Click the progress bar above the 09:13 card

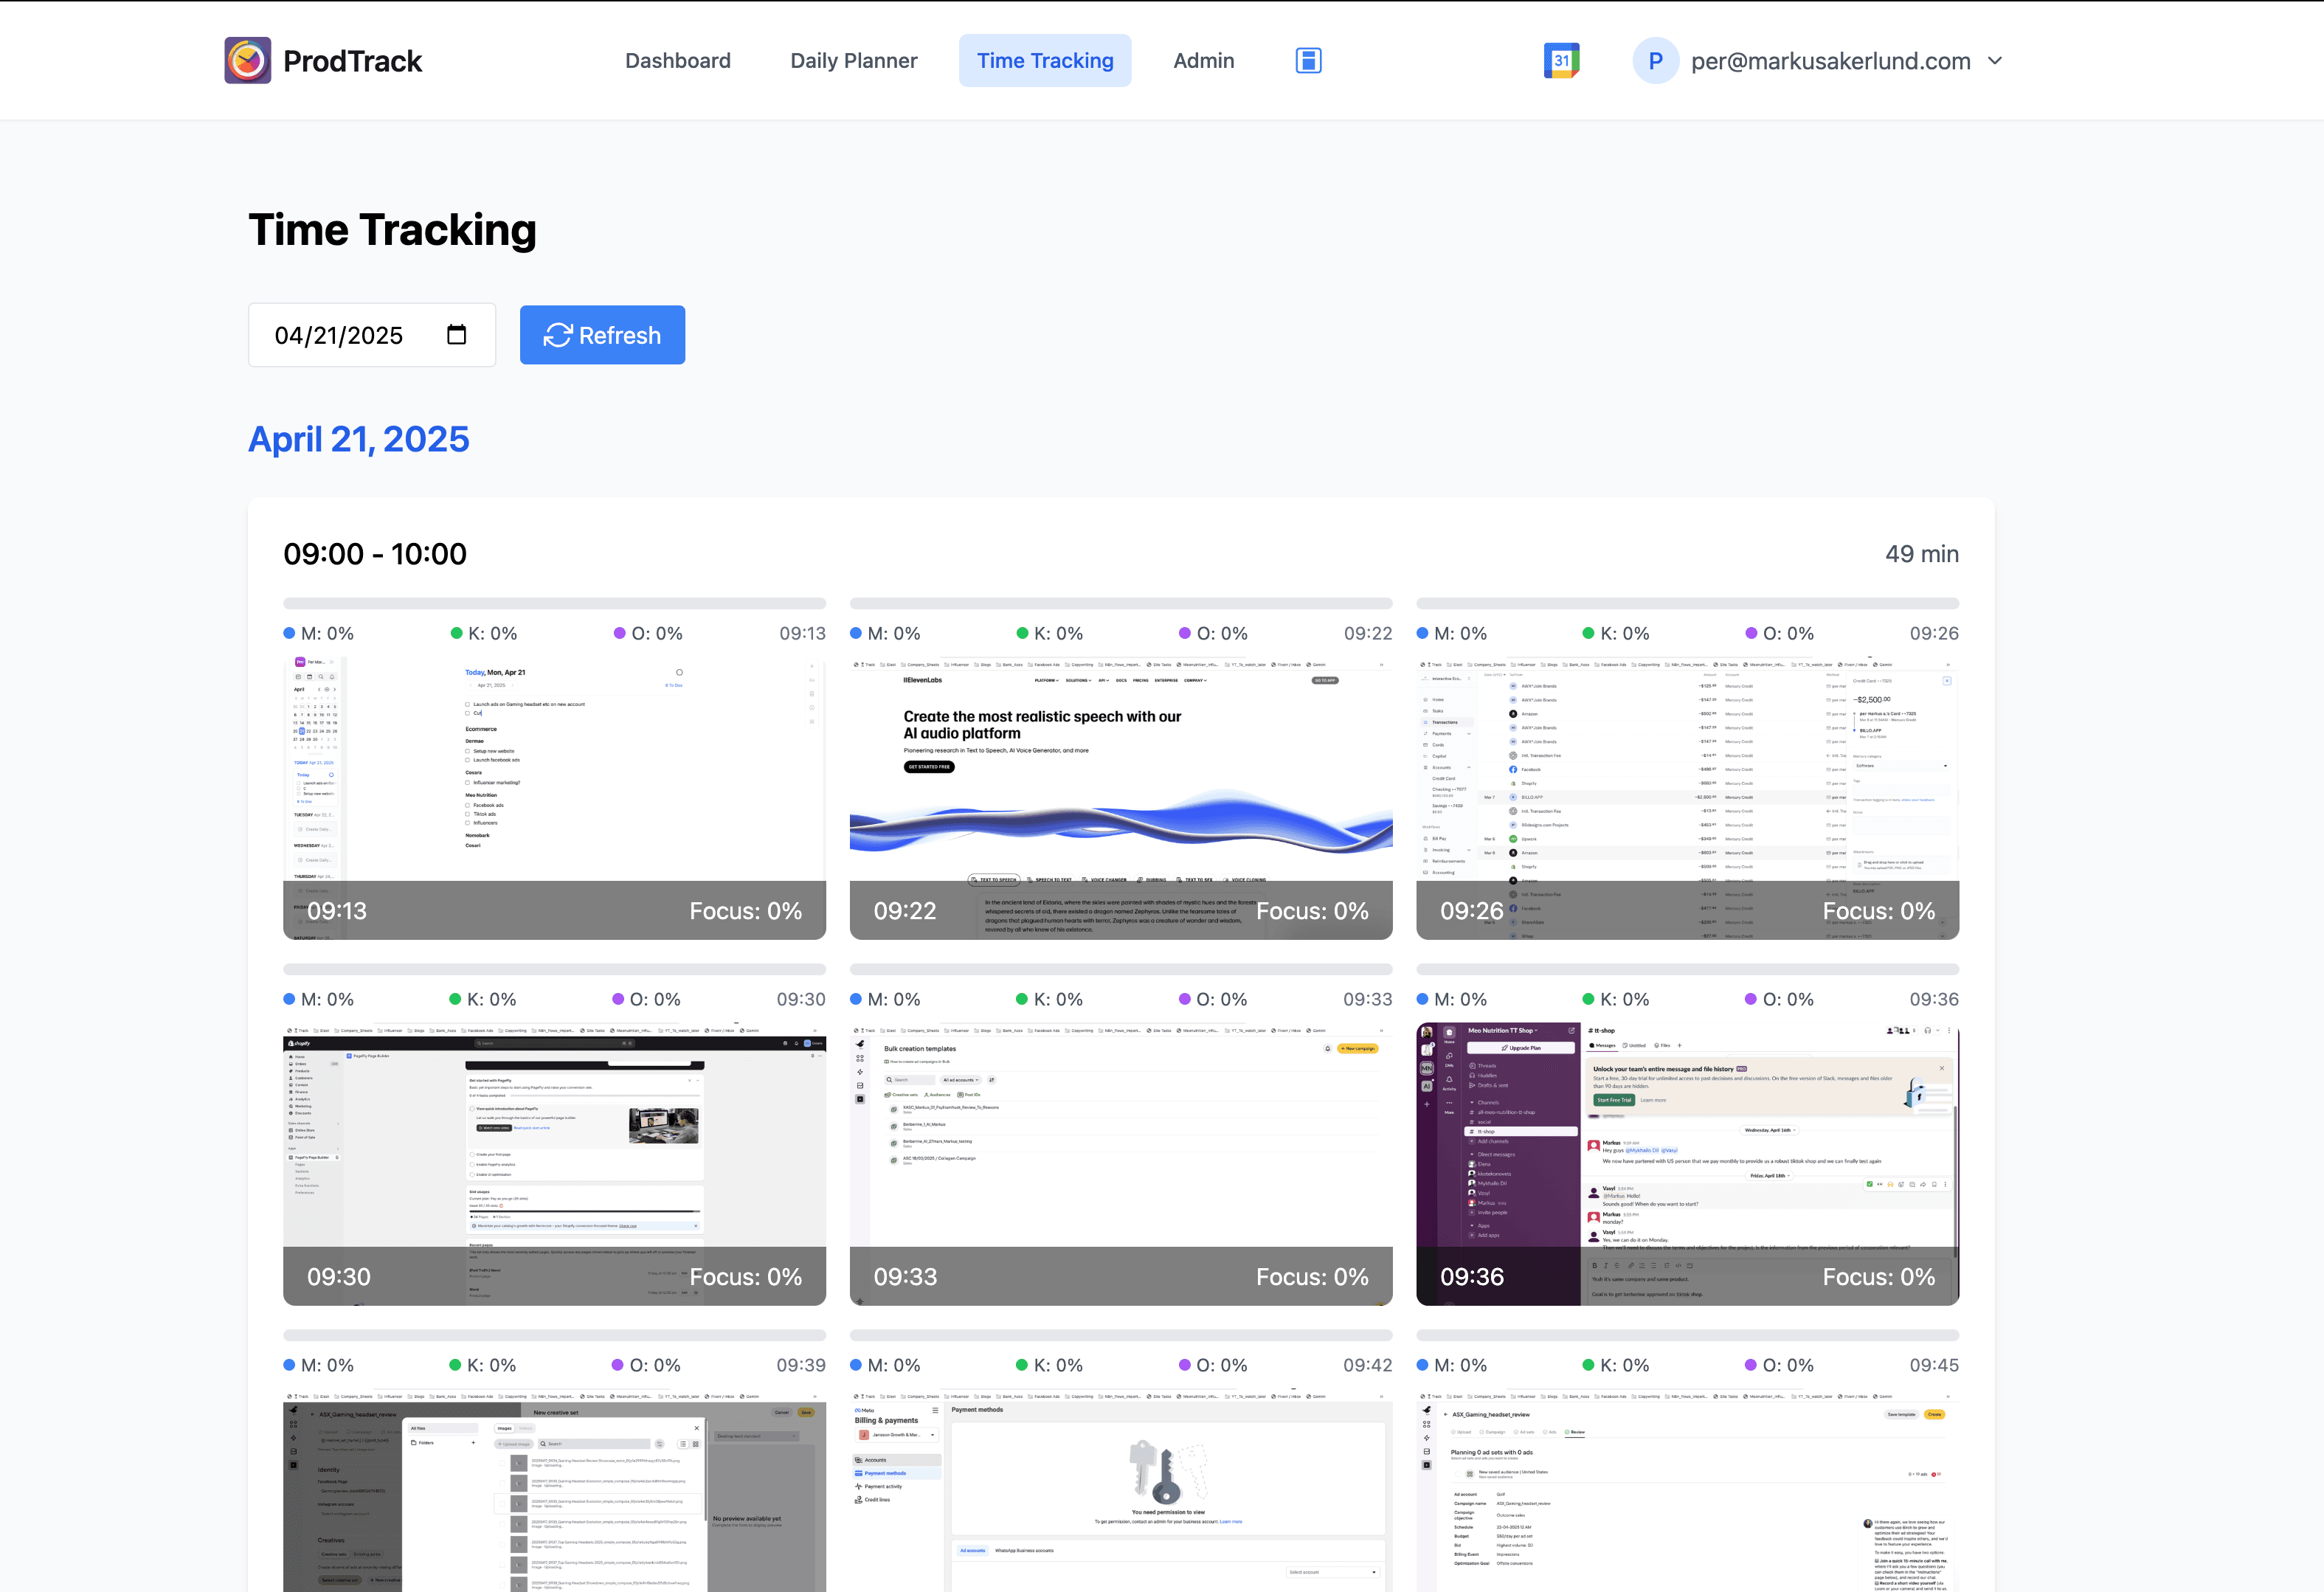[x=554, y=603]
